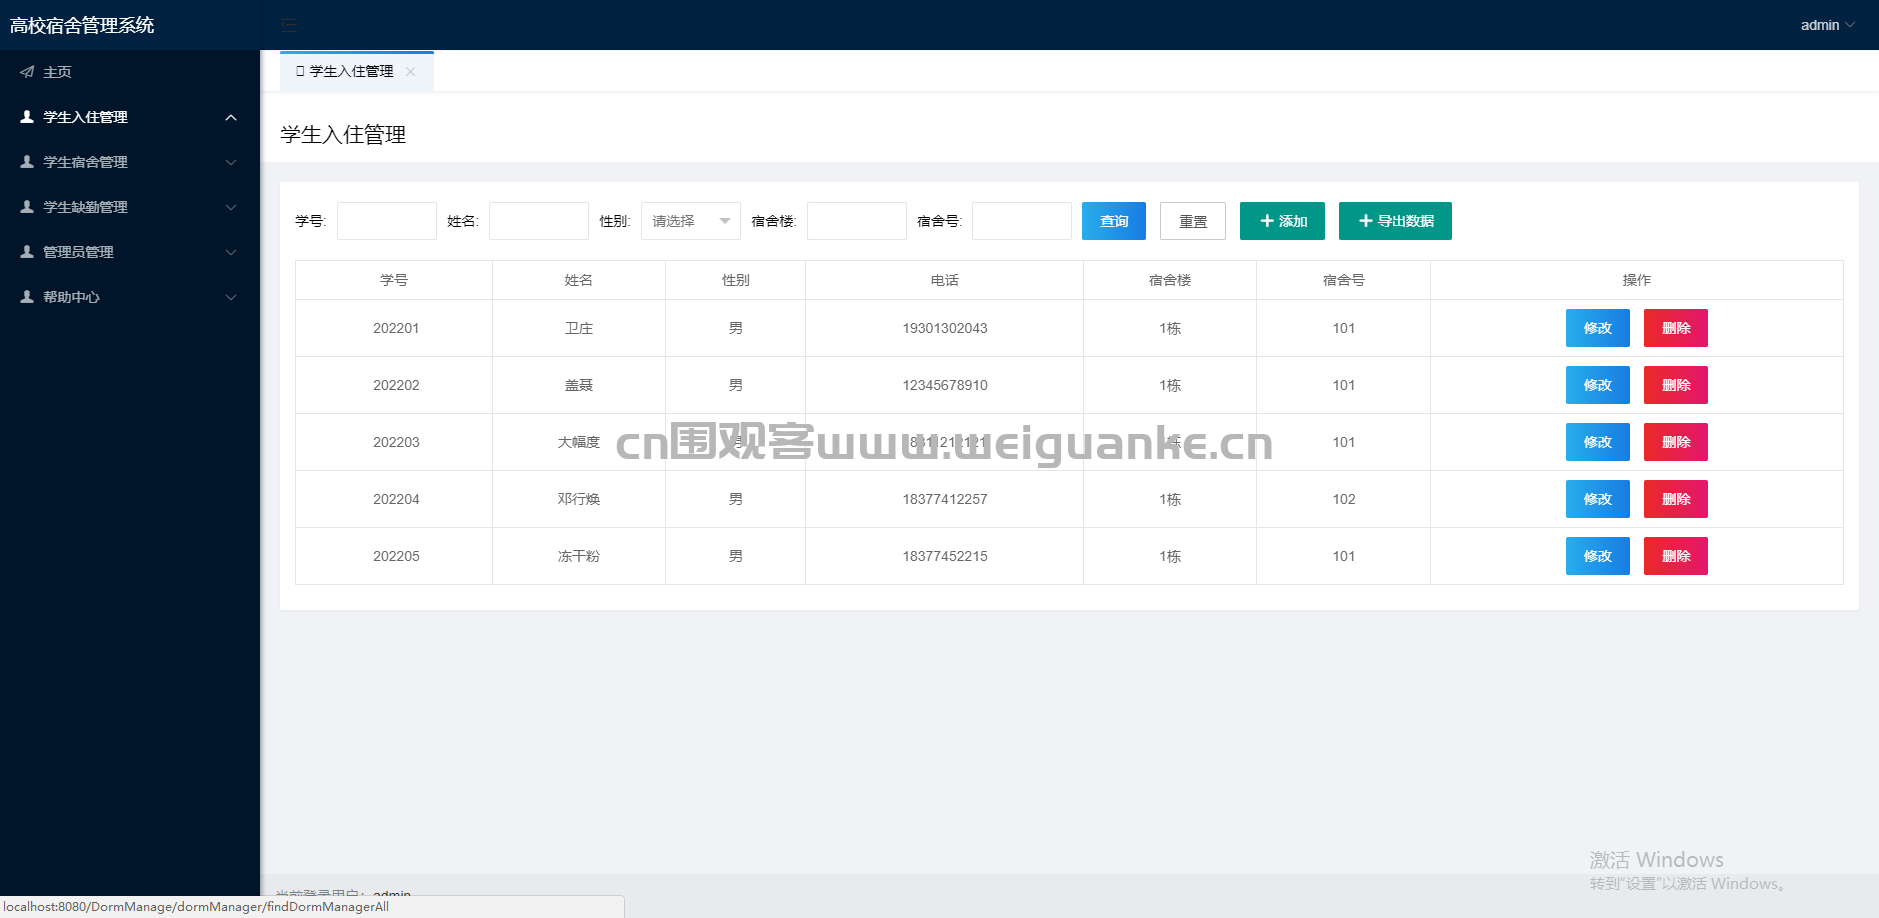This screenshot has width=1879, height=918.
Task: Open the 性别 select dropdown
Action: pos(690,221)
